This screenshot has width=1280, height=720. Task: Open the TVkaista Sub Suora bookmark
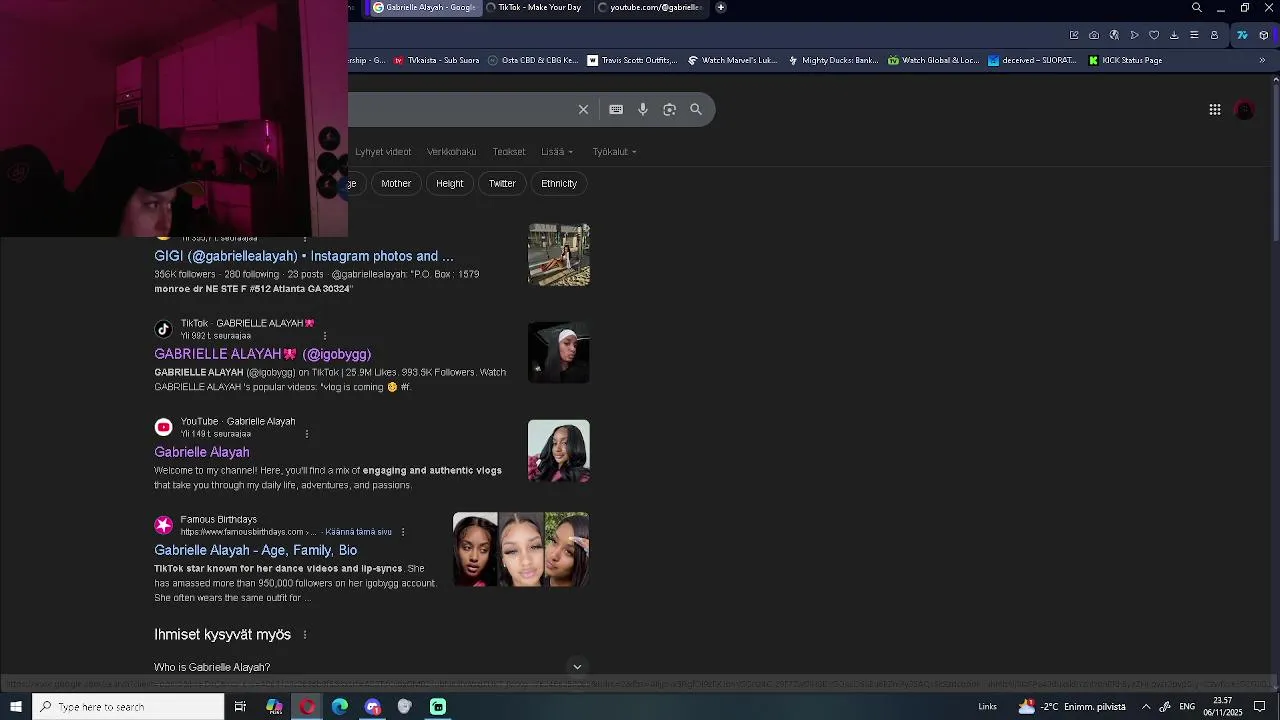click(x=436, y=60)
